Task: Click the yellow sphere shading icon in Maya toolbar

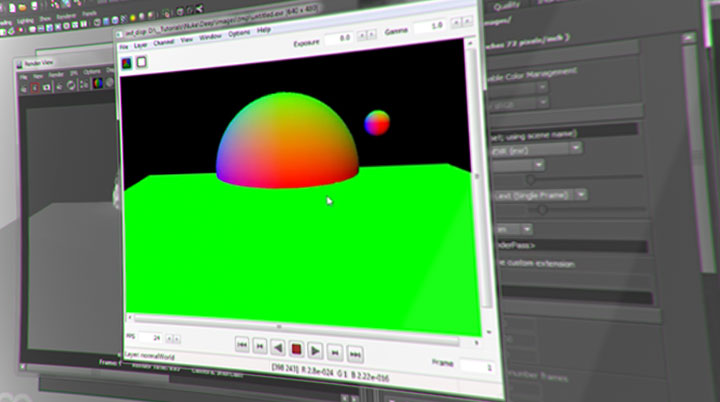Action: pos(133,18)
